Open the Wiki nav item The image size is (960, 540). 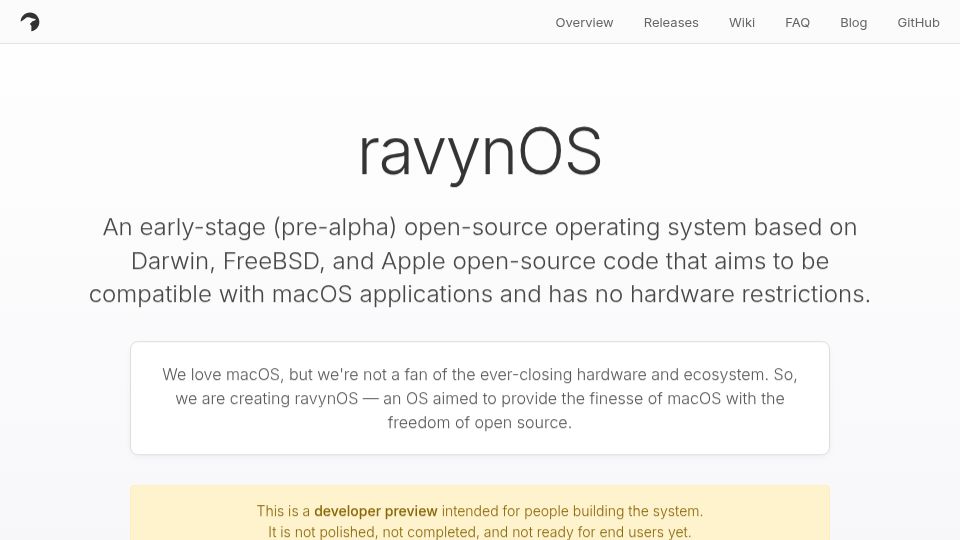pos(741,23)
